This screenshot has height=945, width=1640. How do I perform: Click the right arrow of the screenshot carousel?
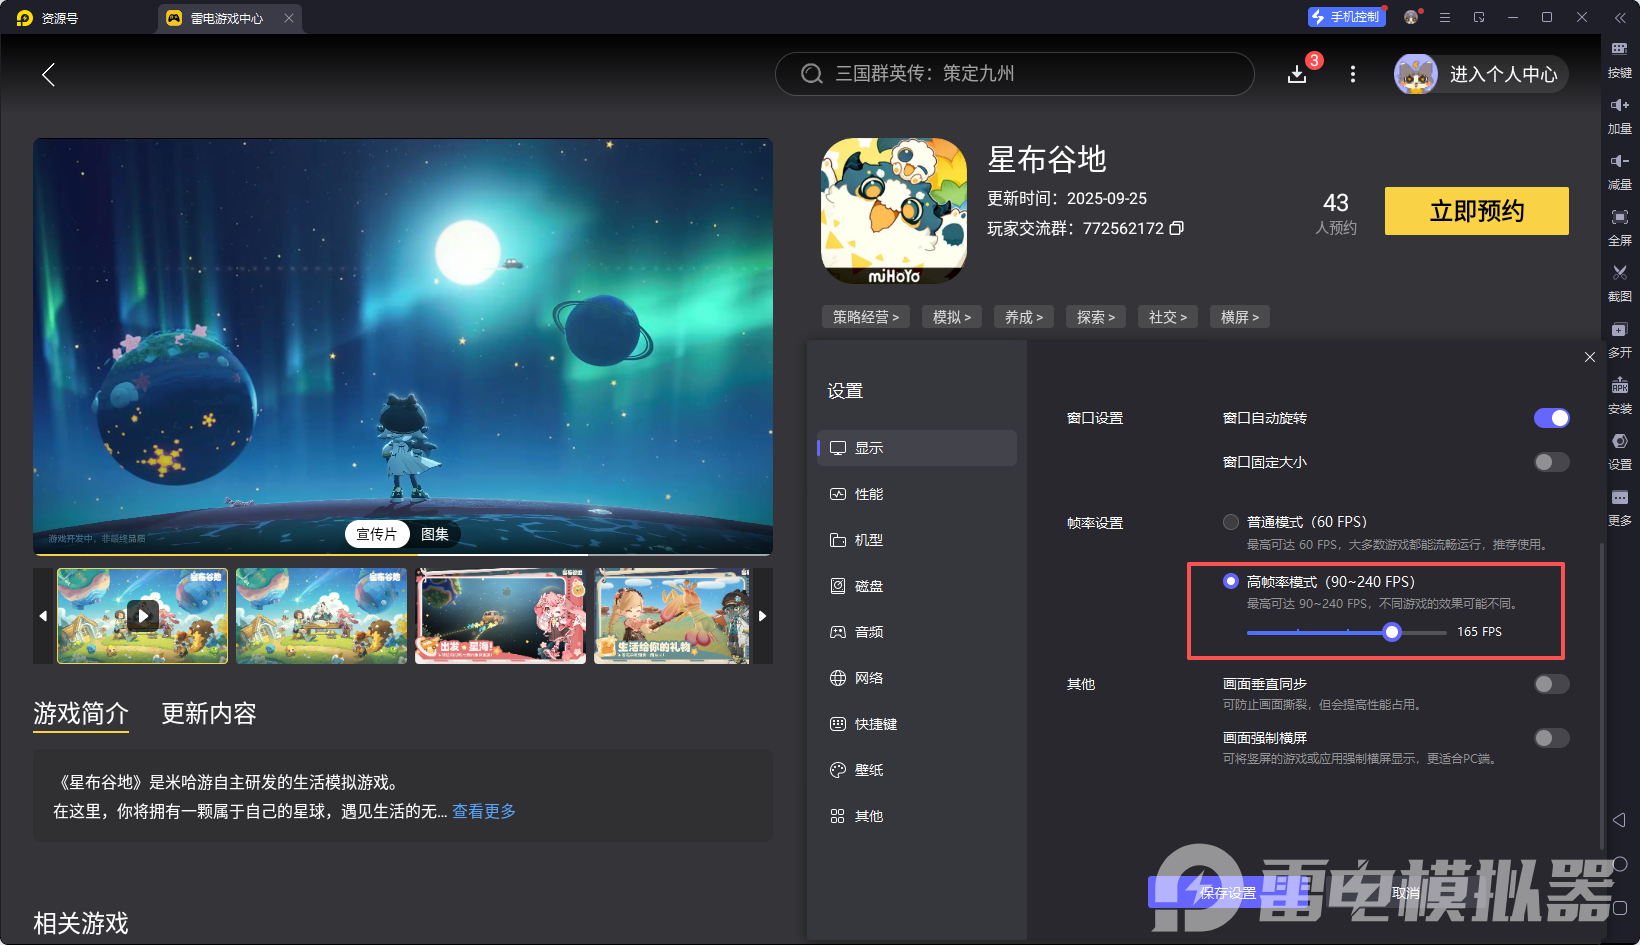coord(762,616)
